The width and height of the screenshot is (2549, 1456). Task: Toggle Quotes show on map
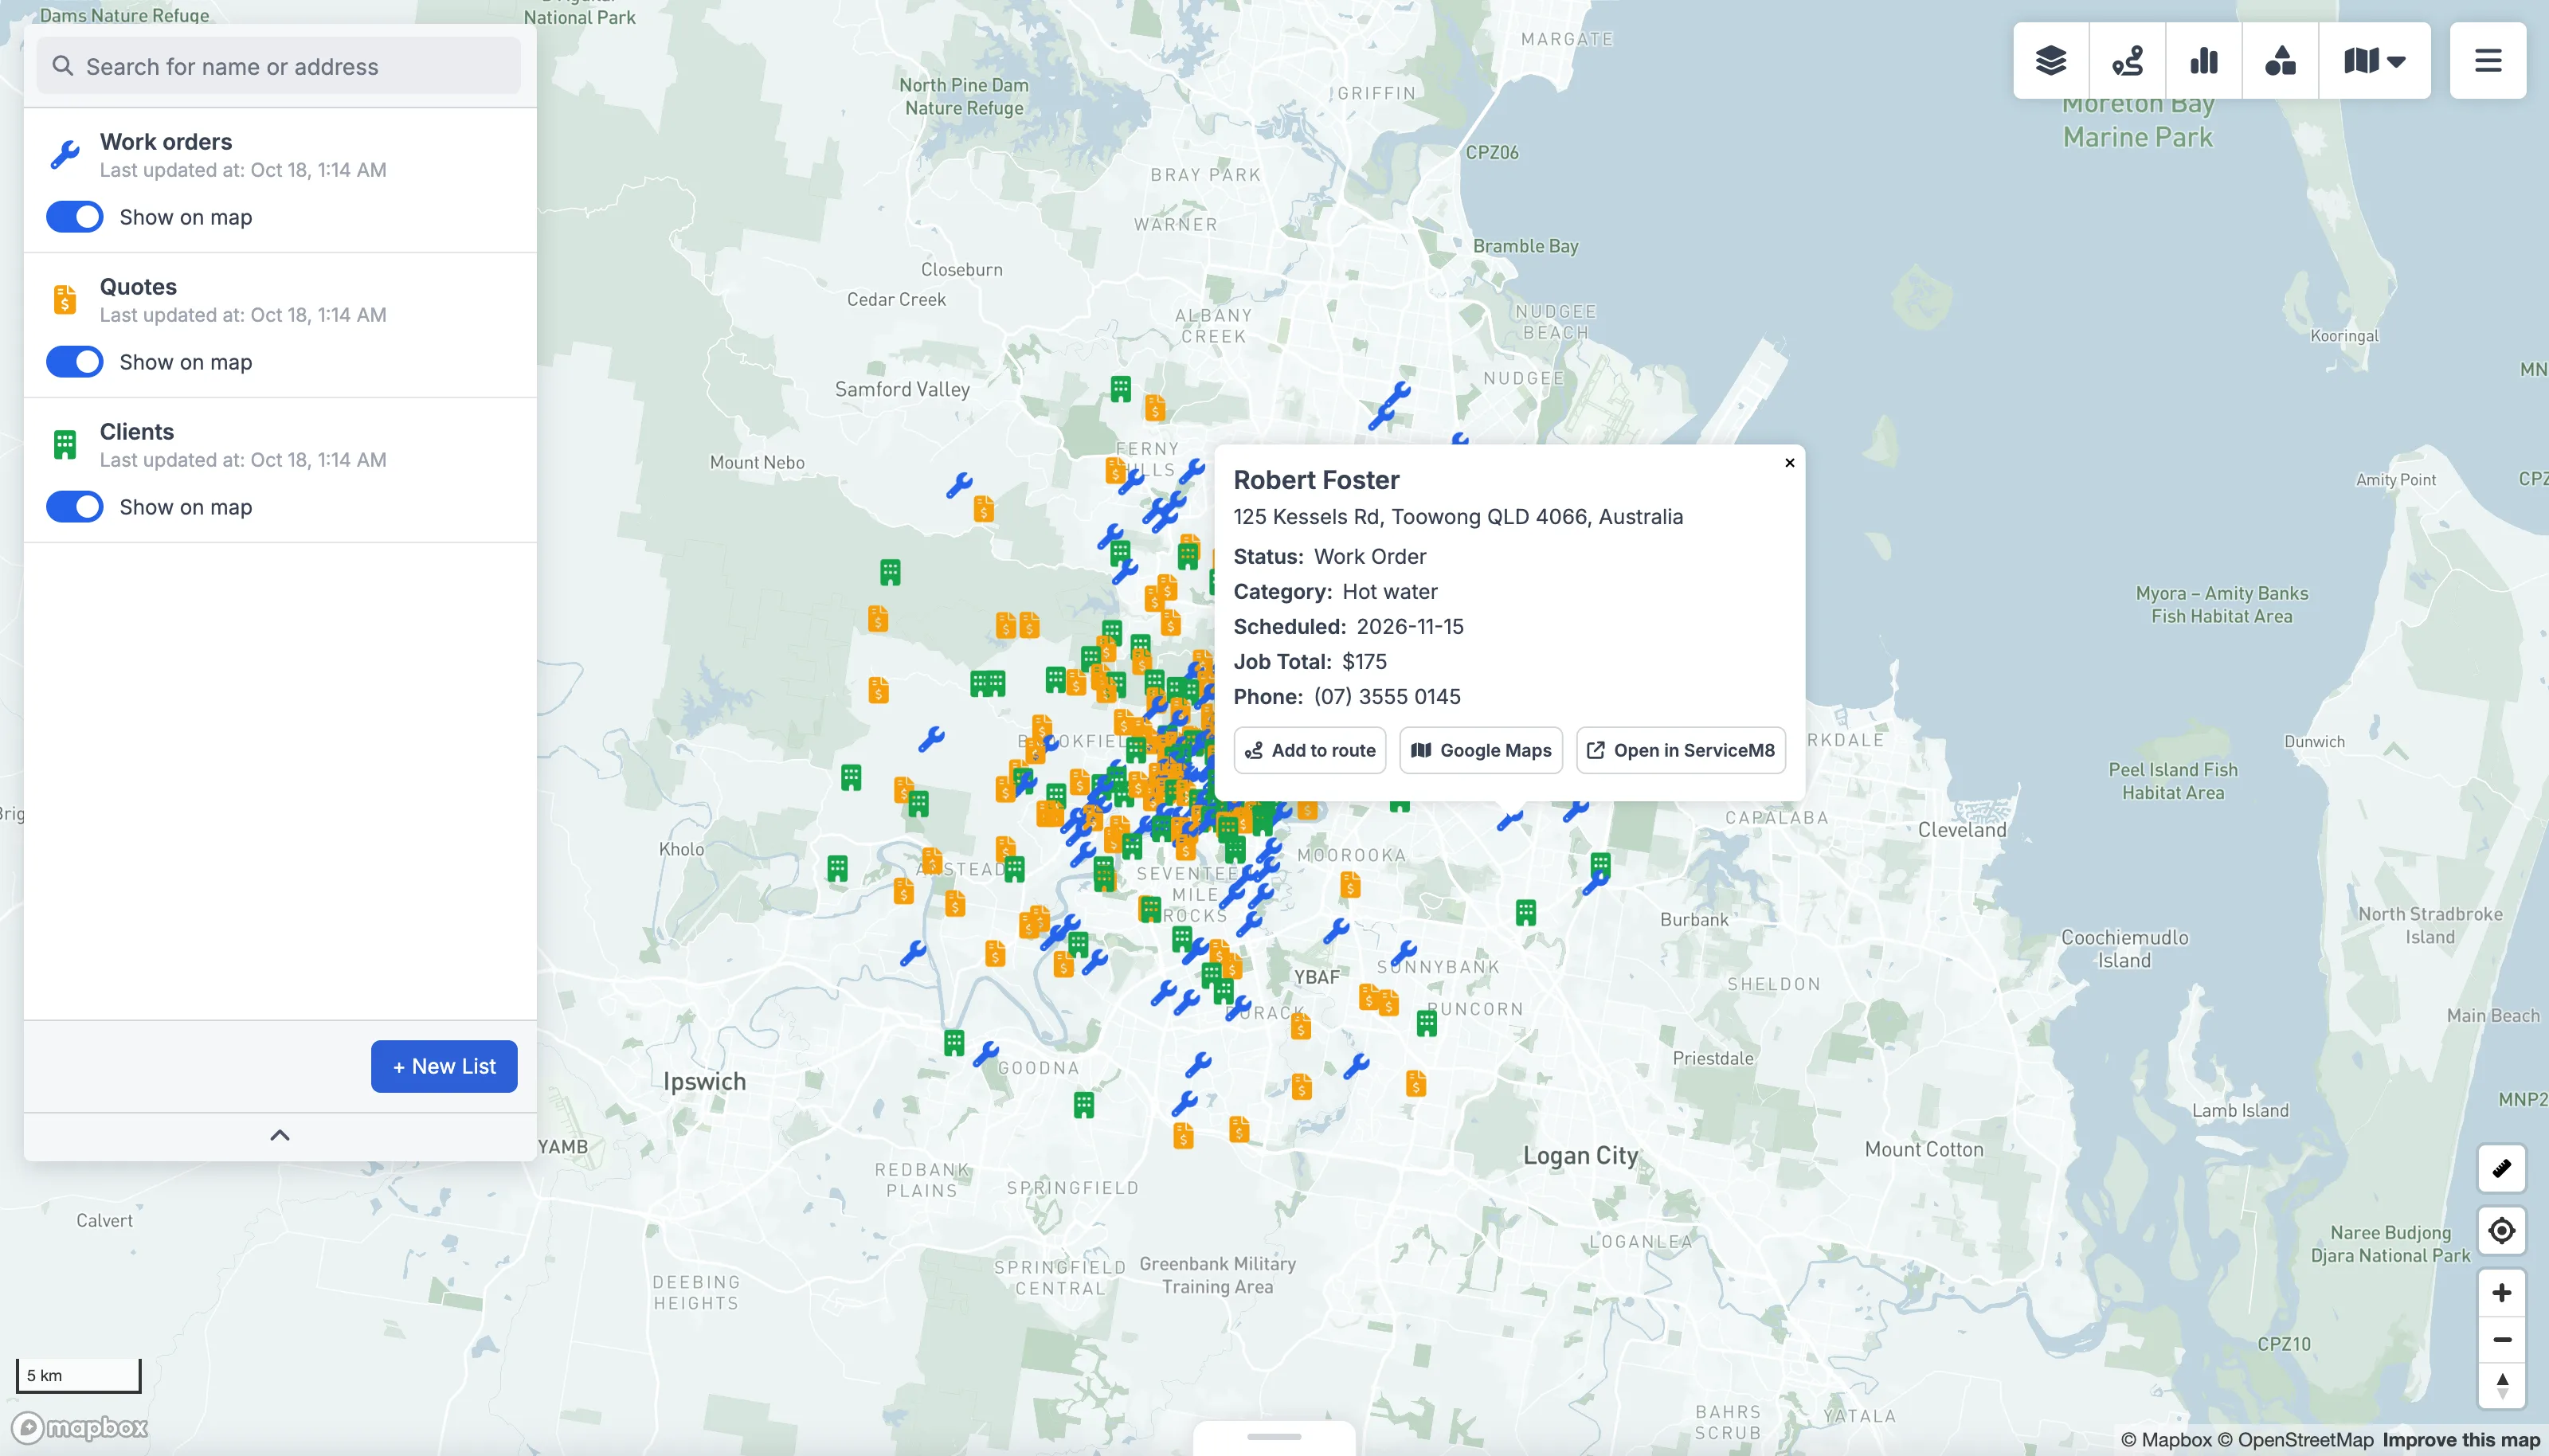coord(75,362)
